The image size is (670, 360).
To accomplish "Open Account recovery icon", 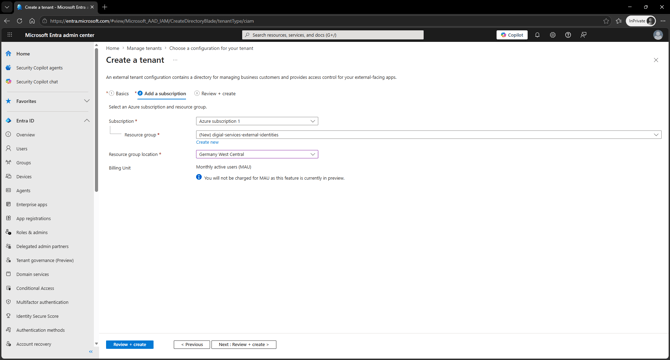I will (9, 344).
